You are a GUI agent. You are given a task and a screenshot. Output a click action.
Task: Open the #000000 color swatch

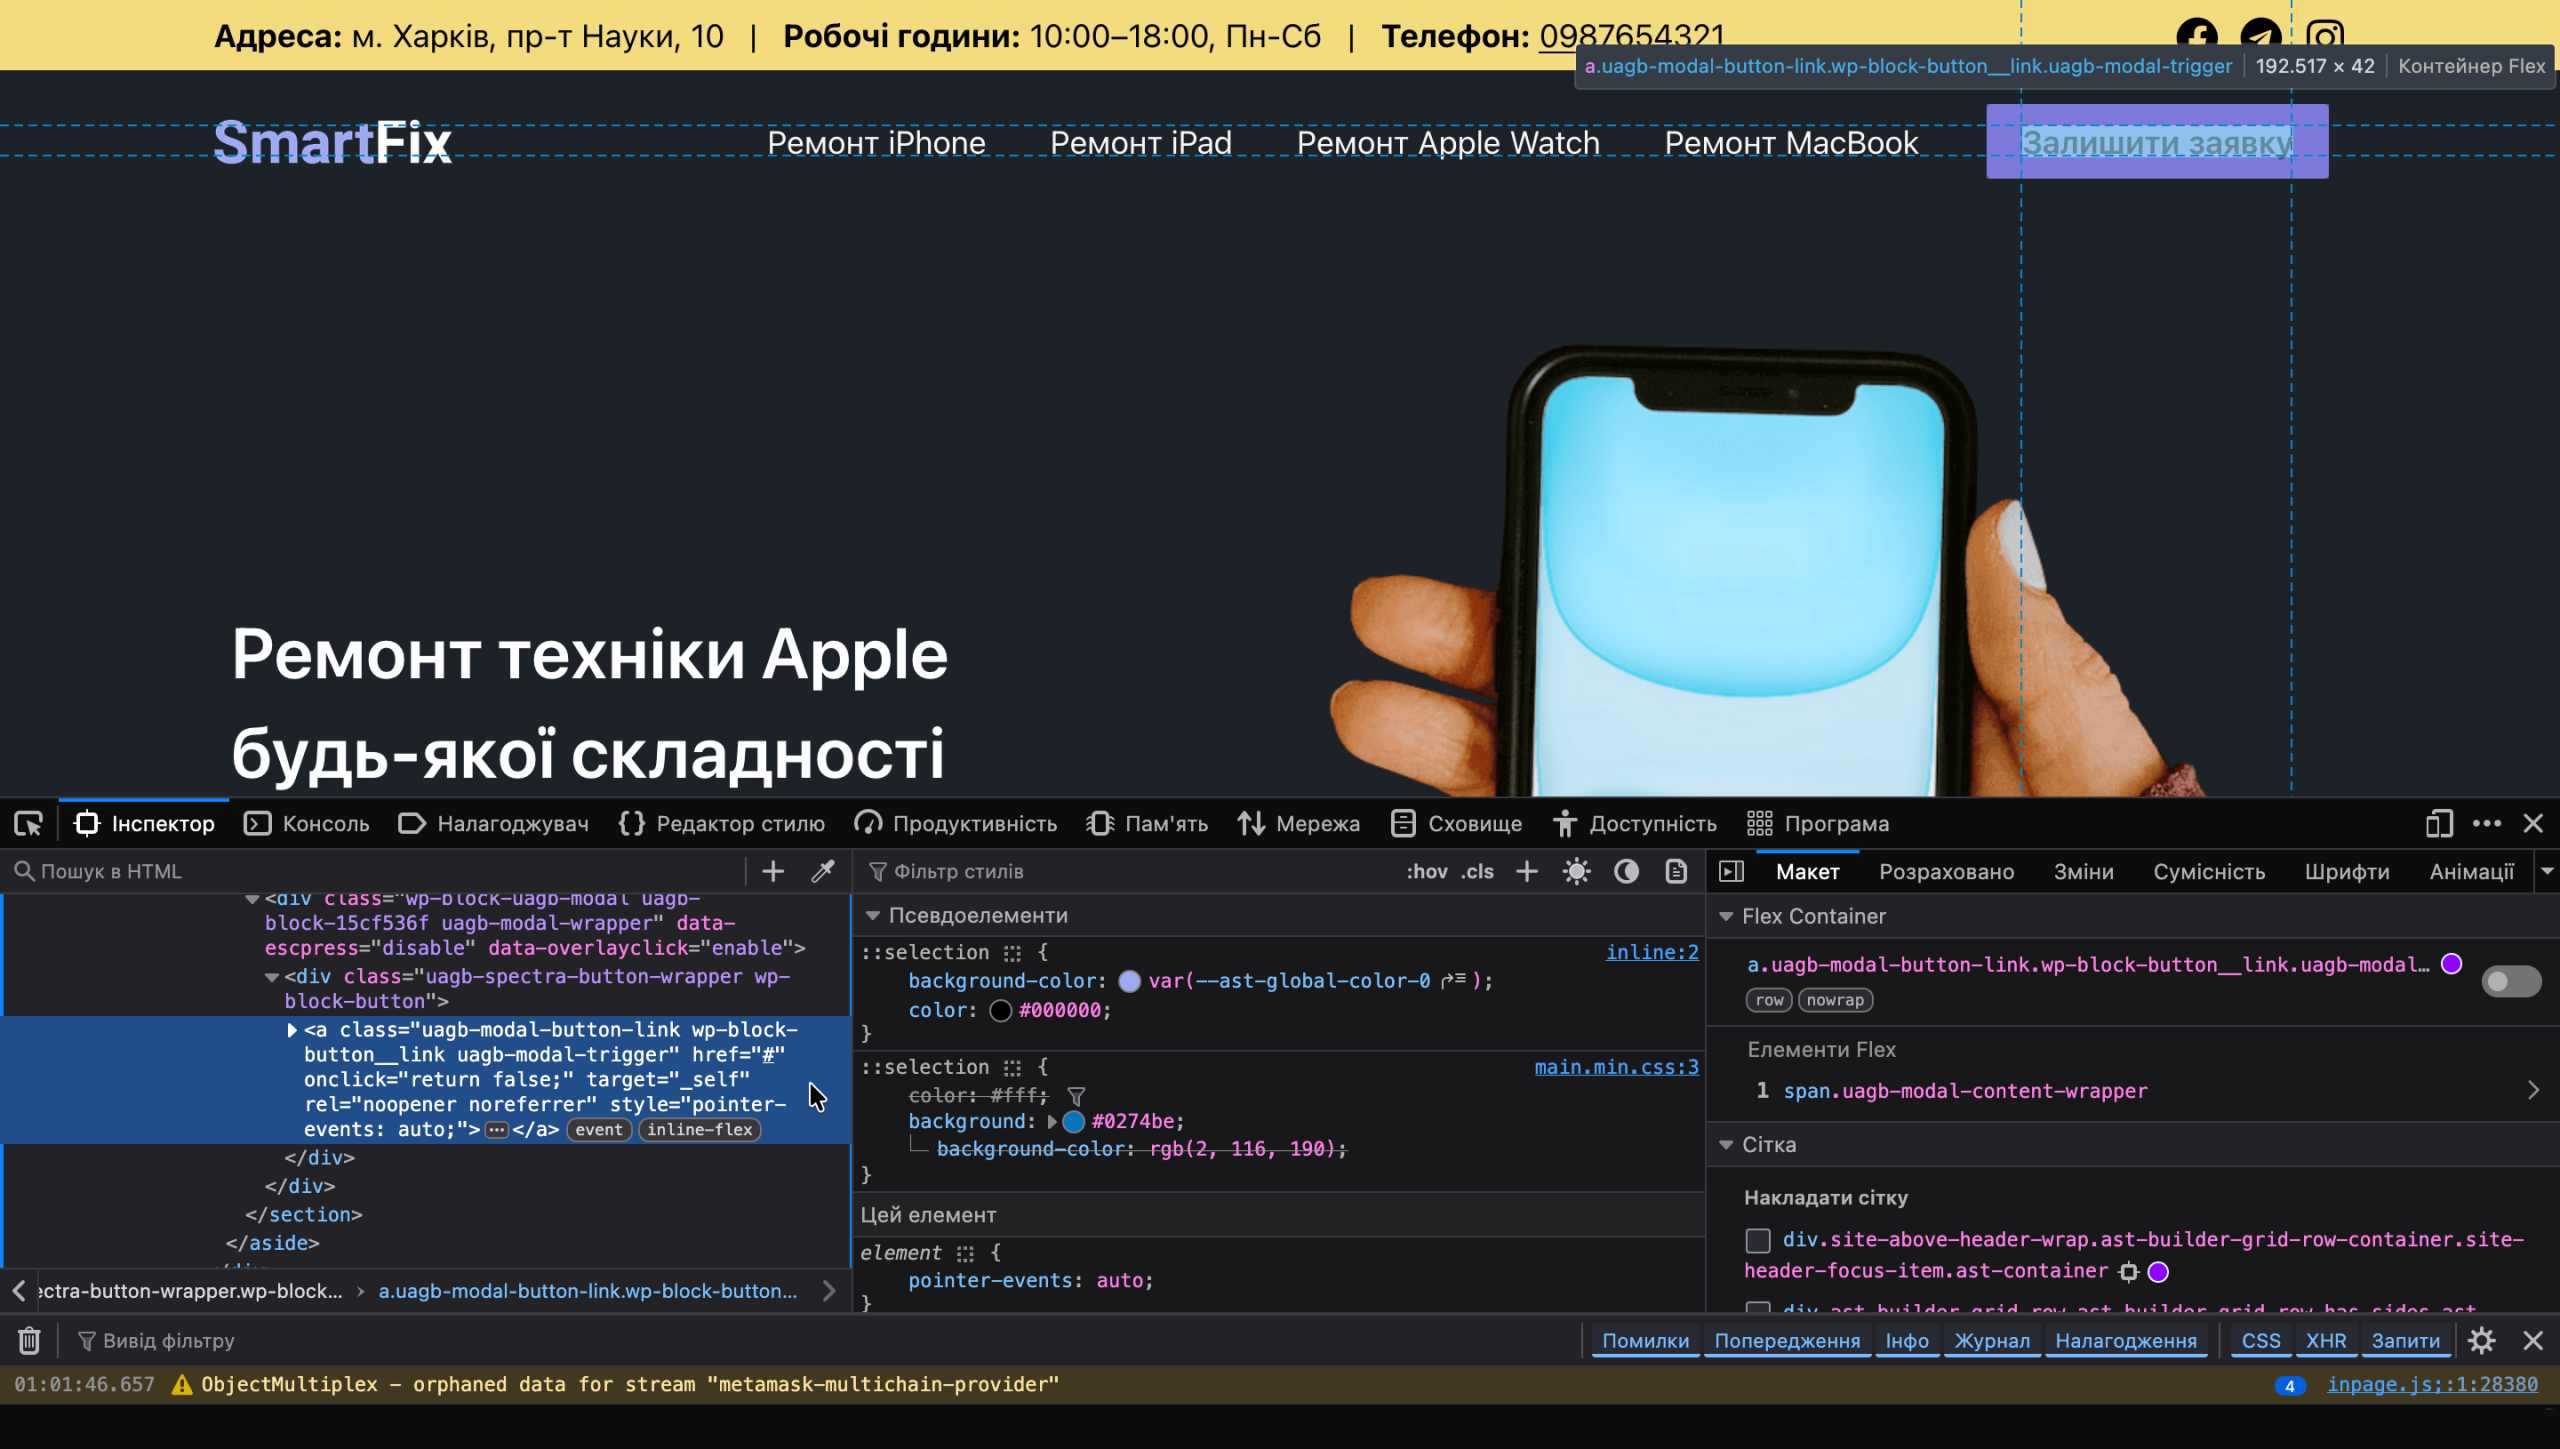pyautogui.click(x=1000, y=1010)
